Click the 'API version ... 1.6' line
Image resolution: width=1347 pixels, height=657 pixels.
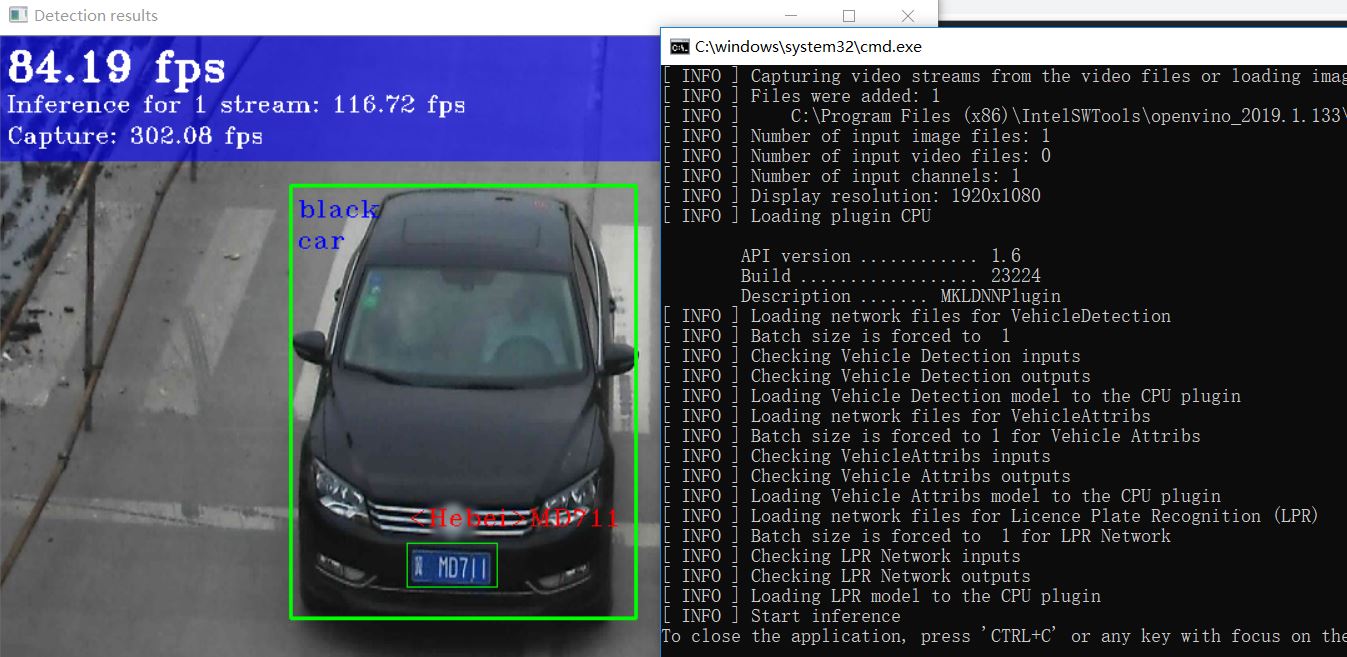pyautogui.click(x=881, y=256)
